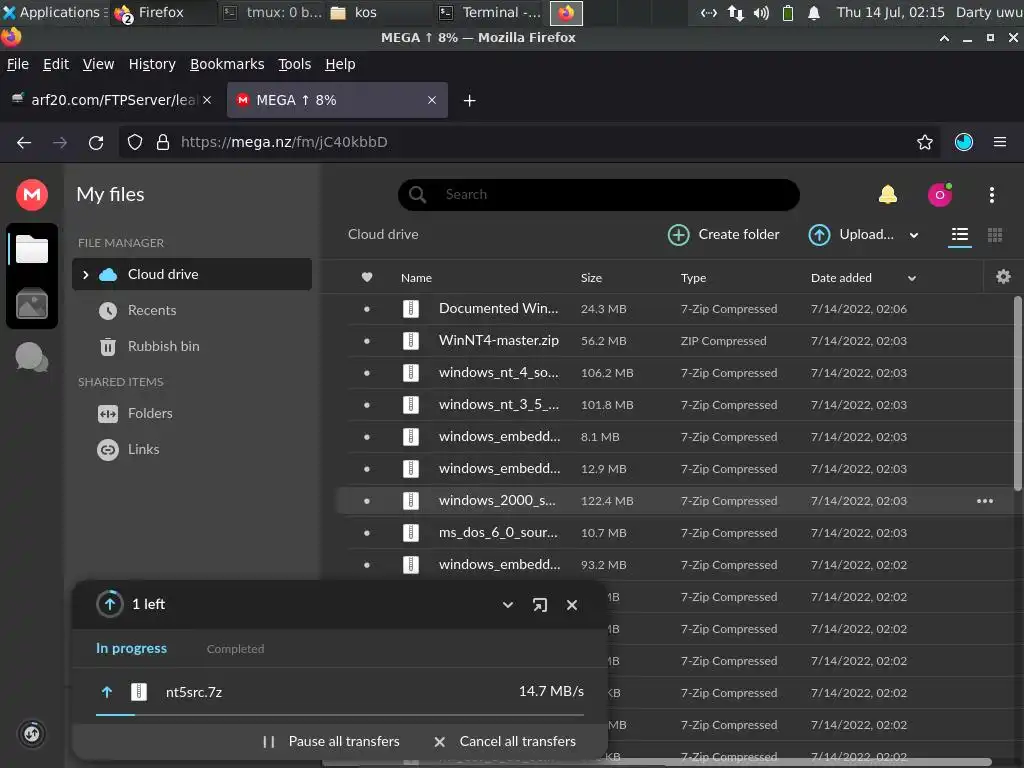
Task: Collapse the transfer widget with the chevron
Action: 507,605
